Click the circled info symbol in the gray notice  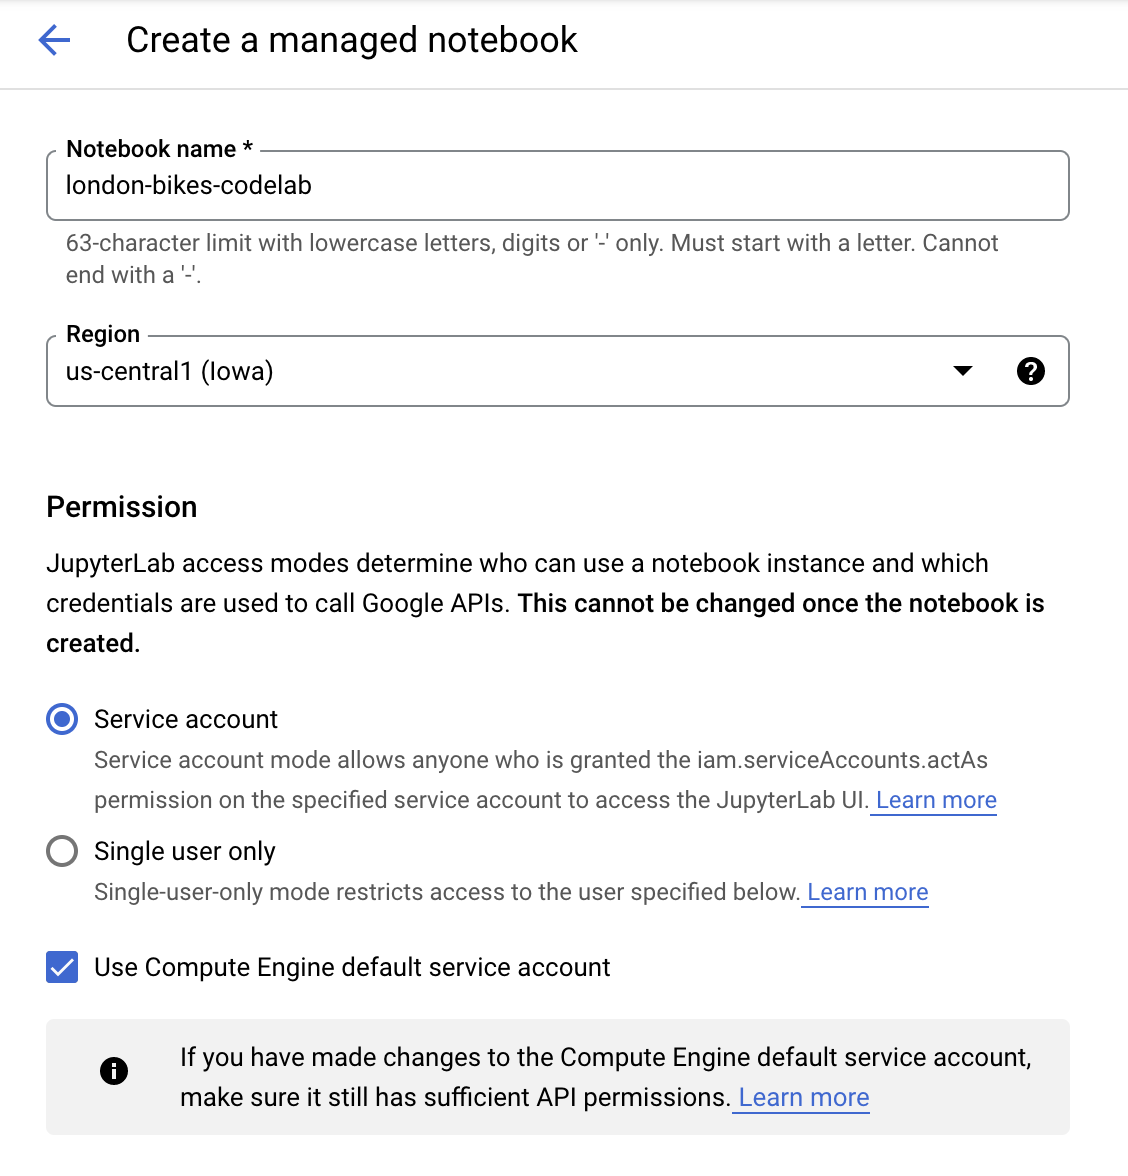coord(114,1070)
